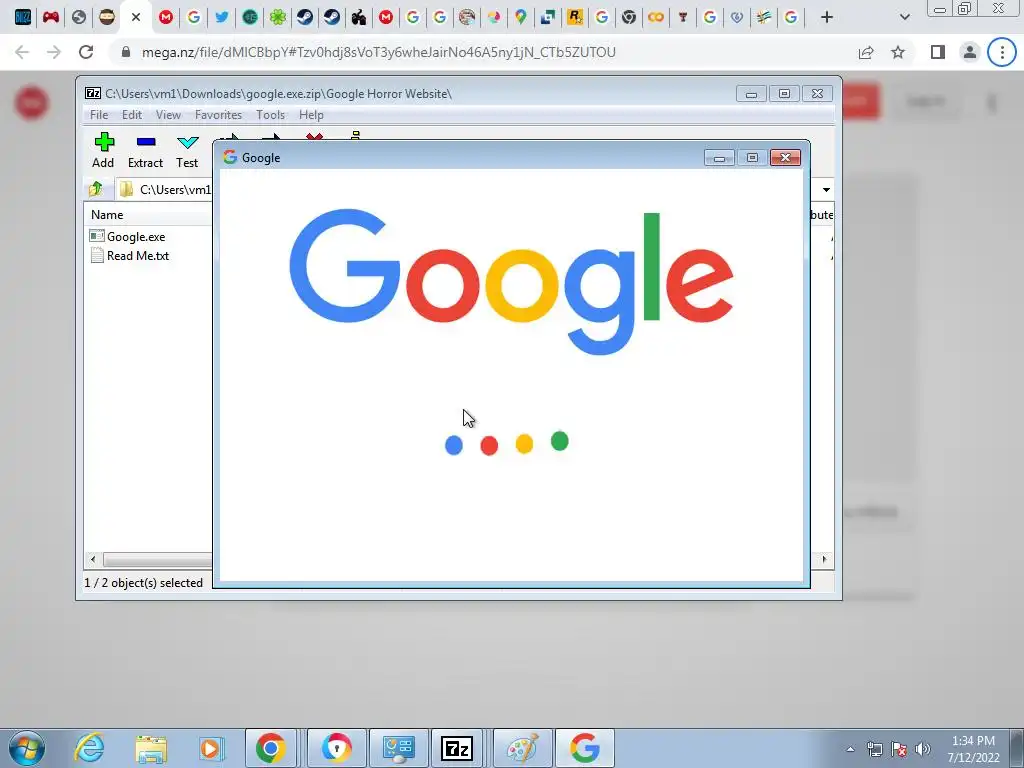Image resolution: width=1024 pixels, height=768 pixels.
Task: Go up one folder level in 7-Zip
Action: (96, 189)
